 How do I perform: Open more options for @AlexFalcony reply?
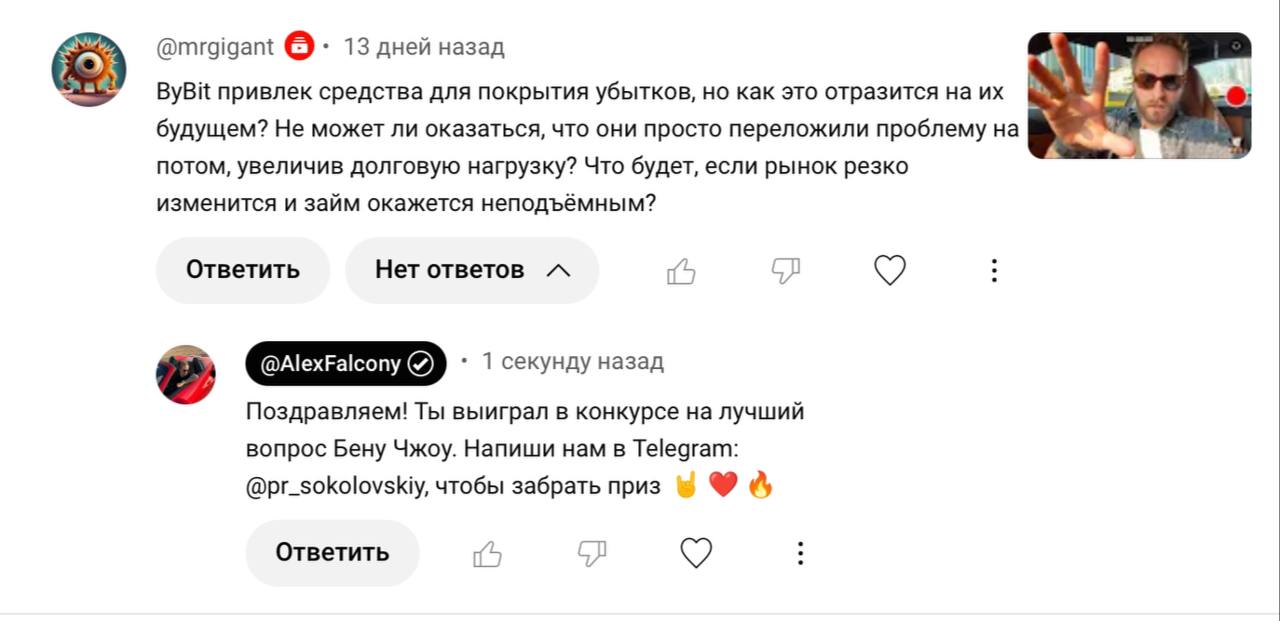click(x=800, y=554)
